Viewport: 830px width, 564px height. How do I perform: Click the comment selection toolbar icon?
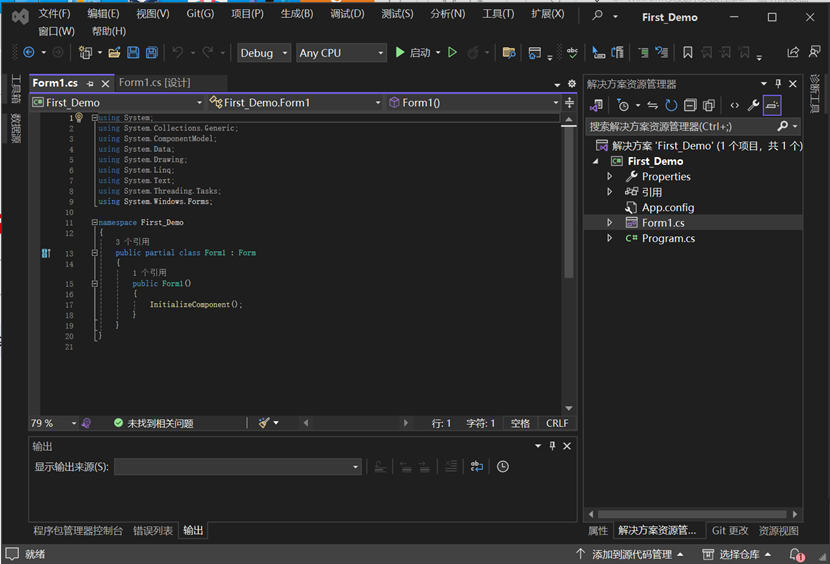[x=644, y=52]
